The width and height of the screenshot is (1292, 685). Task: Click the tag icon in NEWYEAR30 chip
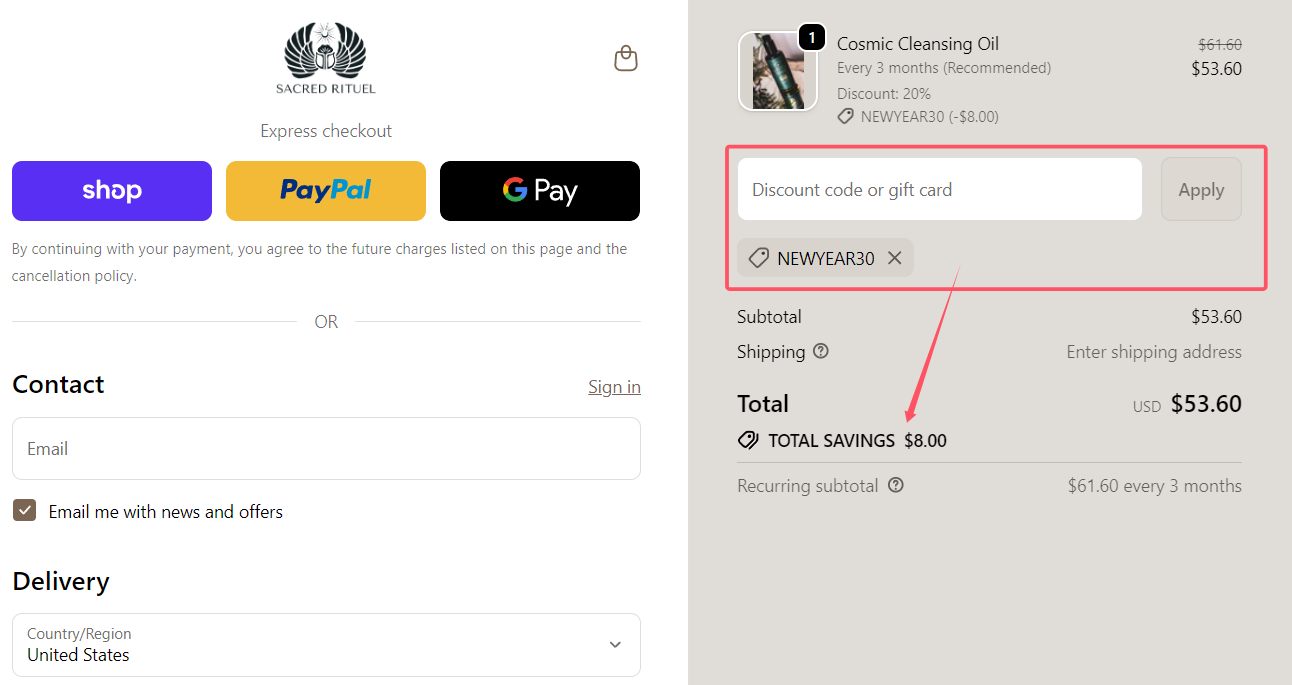759,258
